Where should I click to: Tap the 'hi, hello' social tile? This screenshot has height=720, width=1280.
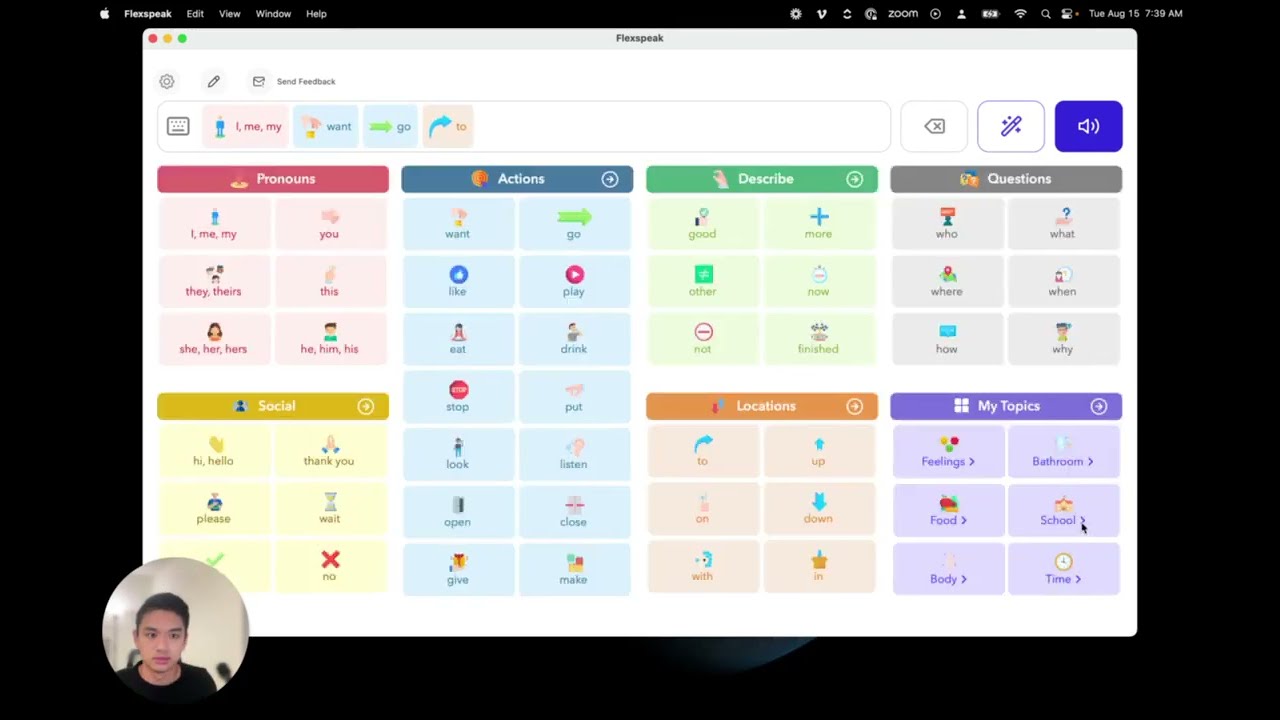coord(213,451)
